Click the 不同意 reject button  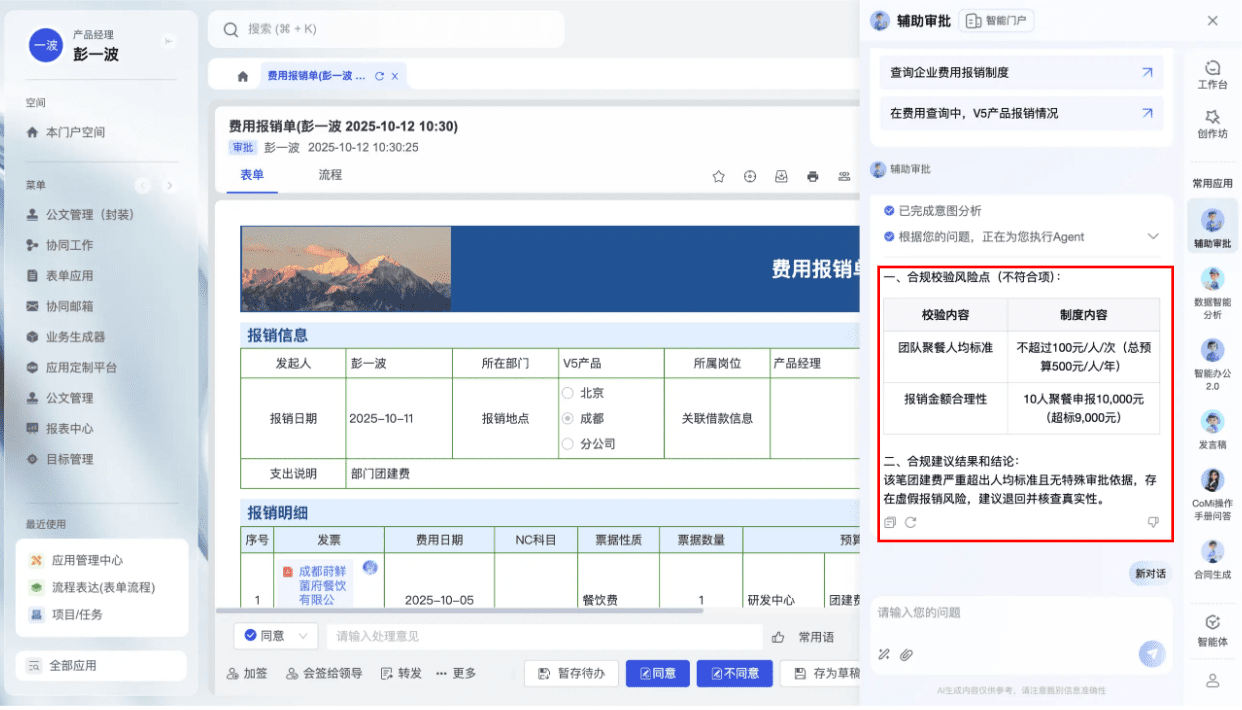click(735, 674)
